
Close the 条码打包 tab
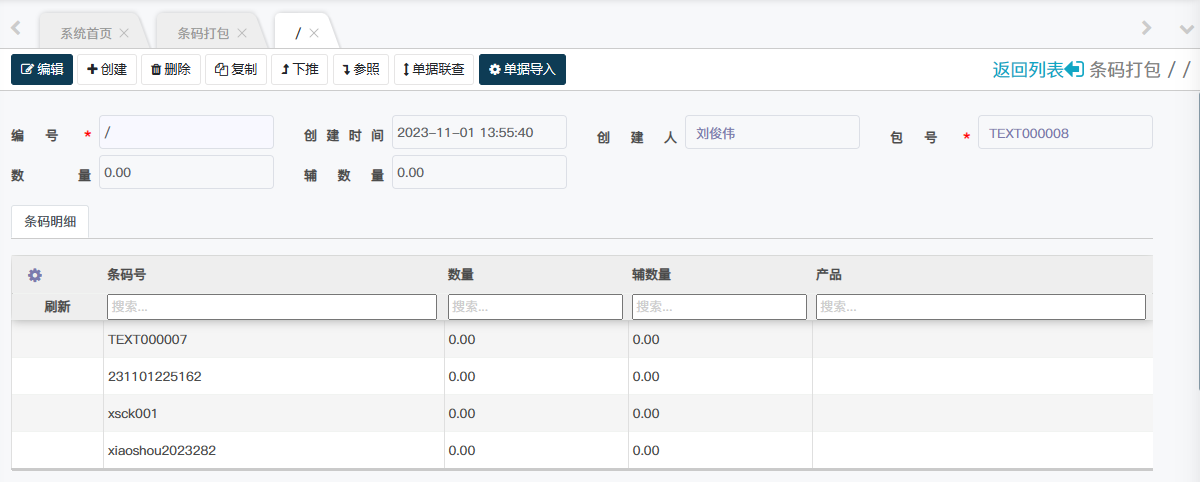coord(242,33)
